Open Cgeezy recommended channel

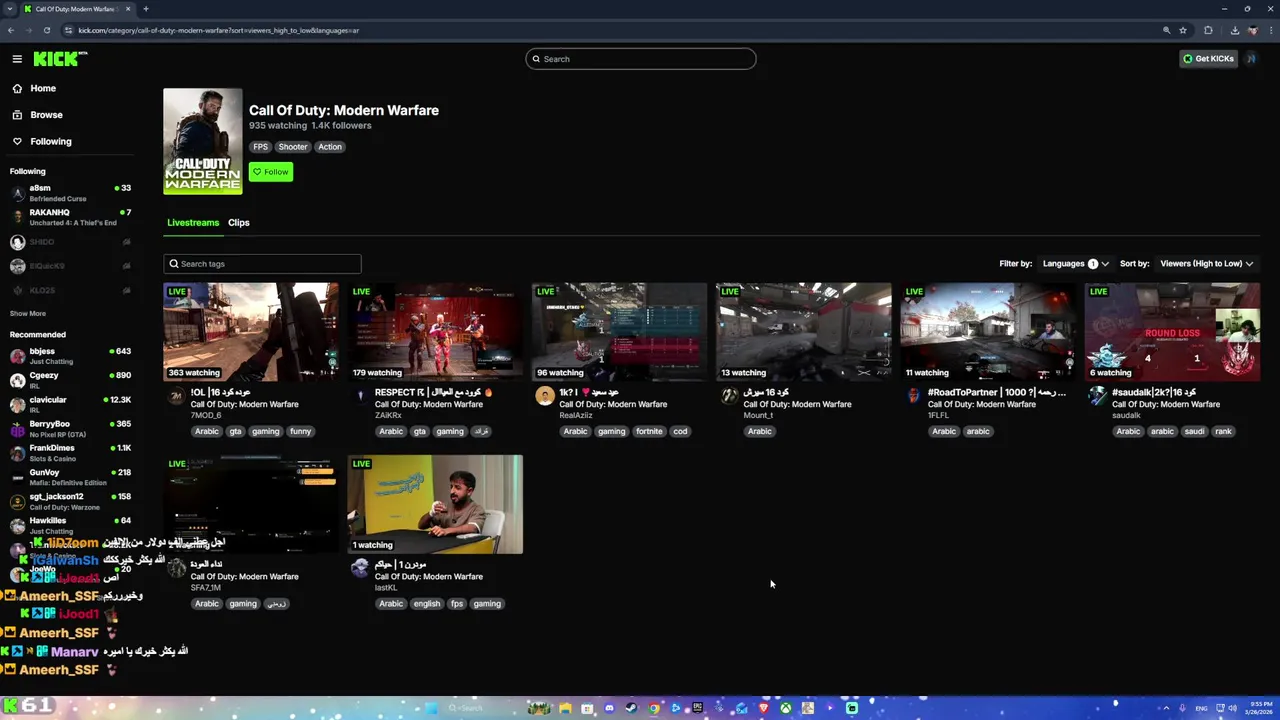click(x=70, y=380)
